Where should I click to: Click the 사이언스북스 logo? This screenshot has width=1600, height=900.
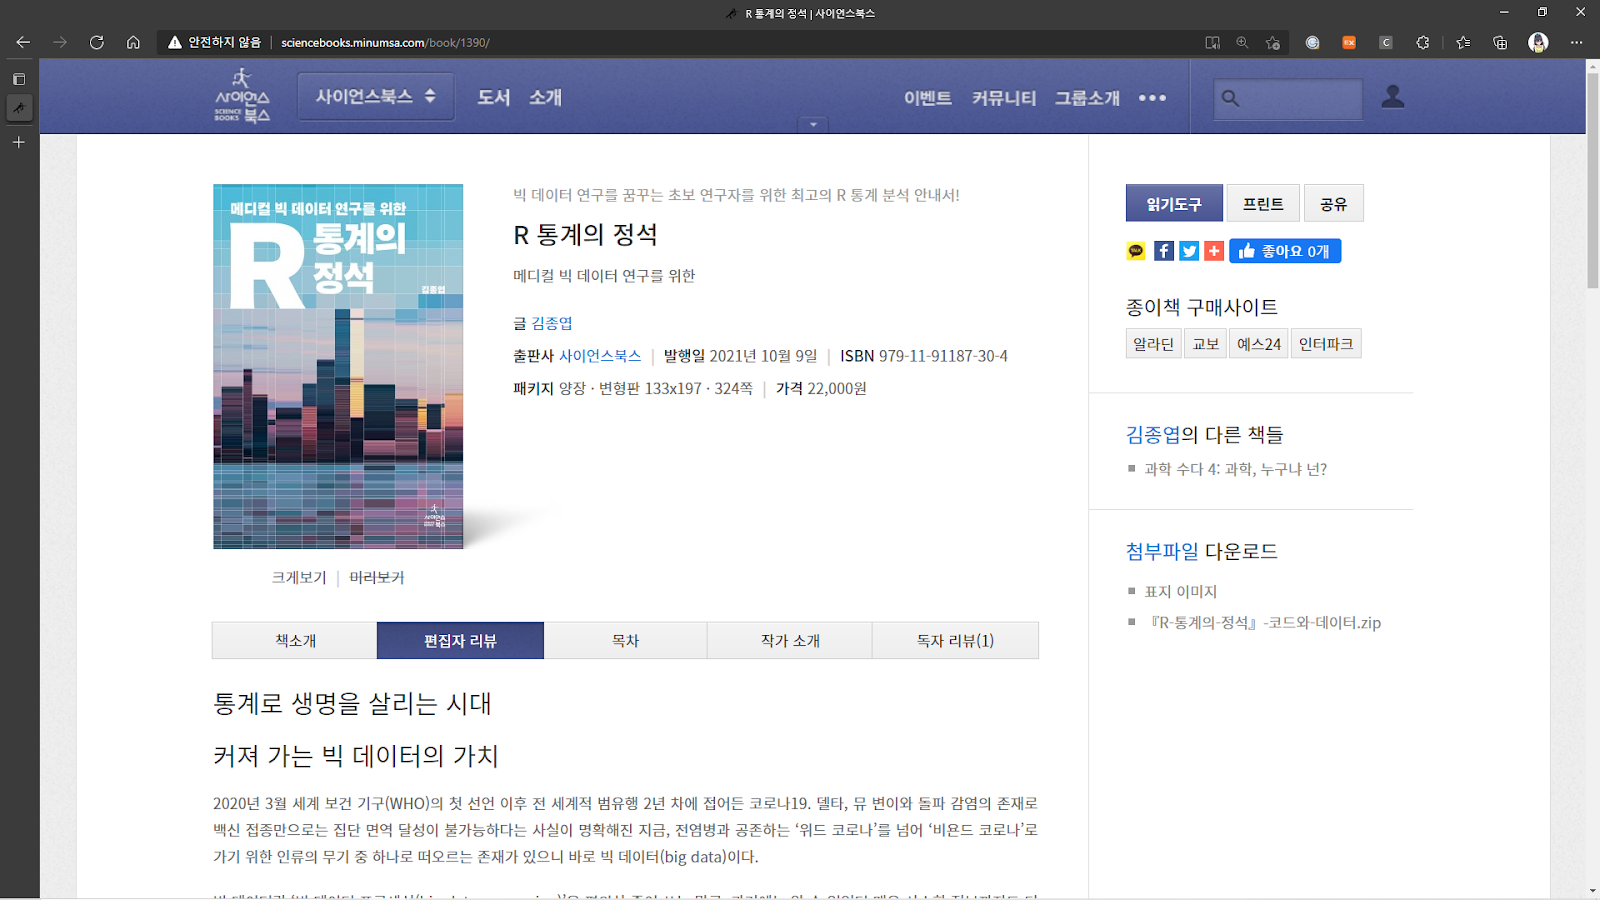[242, 96]
